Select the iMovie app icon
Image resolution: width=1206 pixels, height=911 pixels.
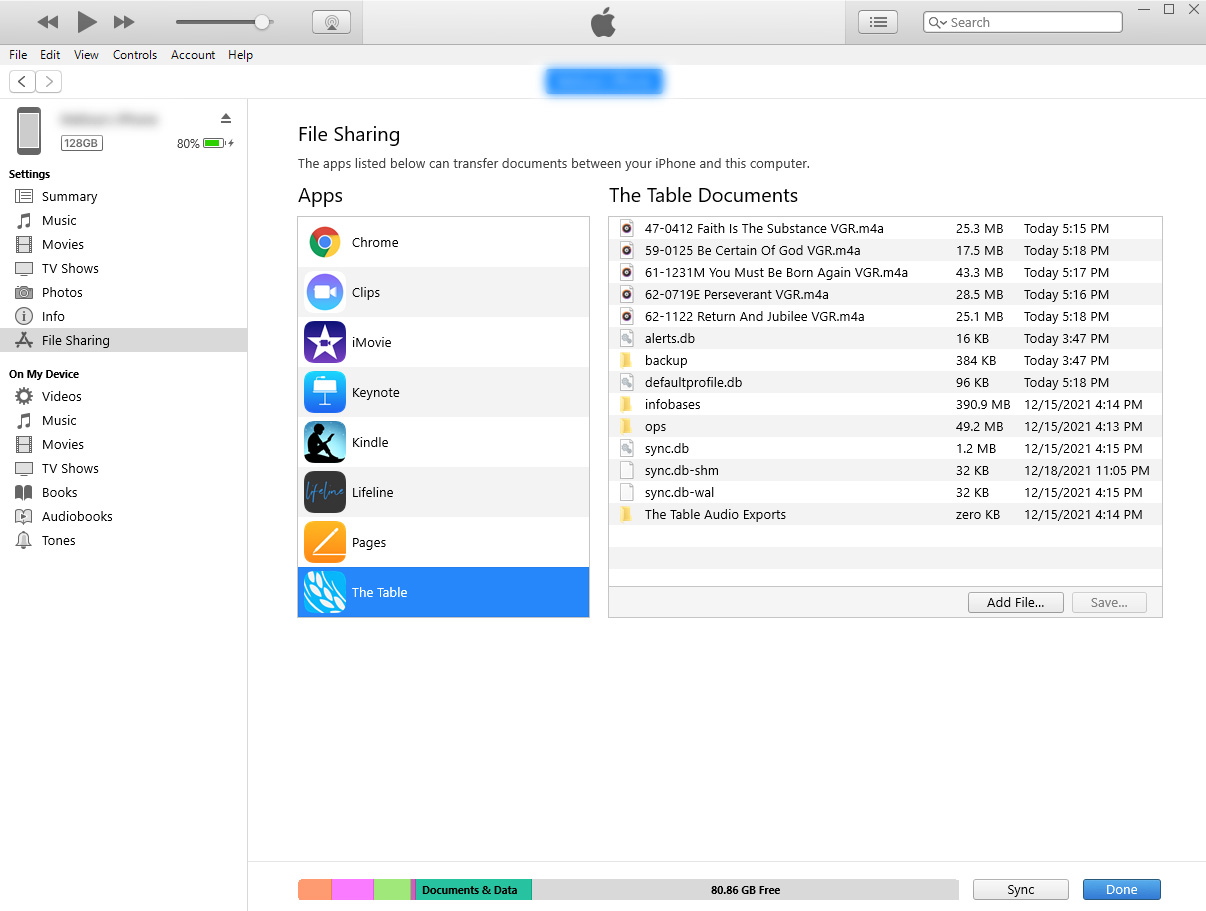325,342
